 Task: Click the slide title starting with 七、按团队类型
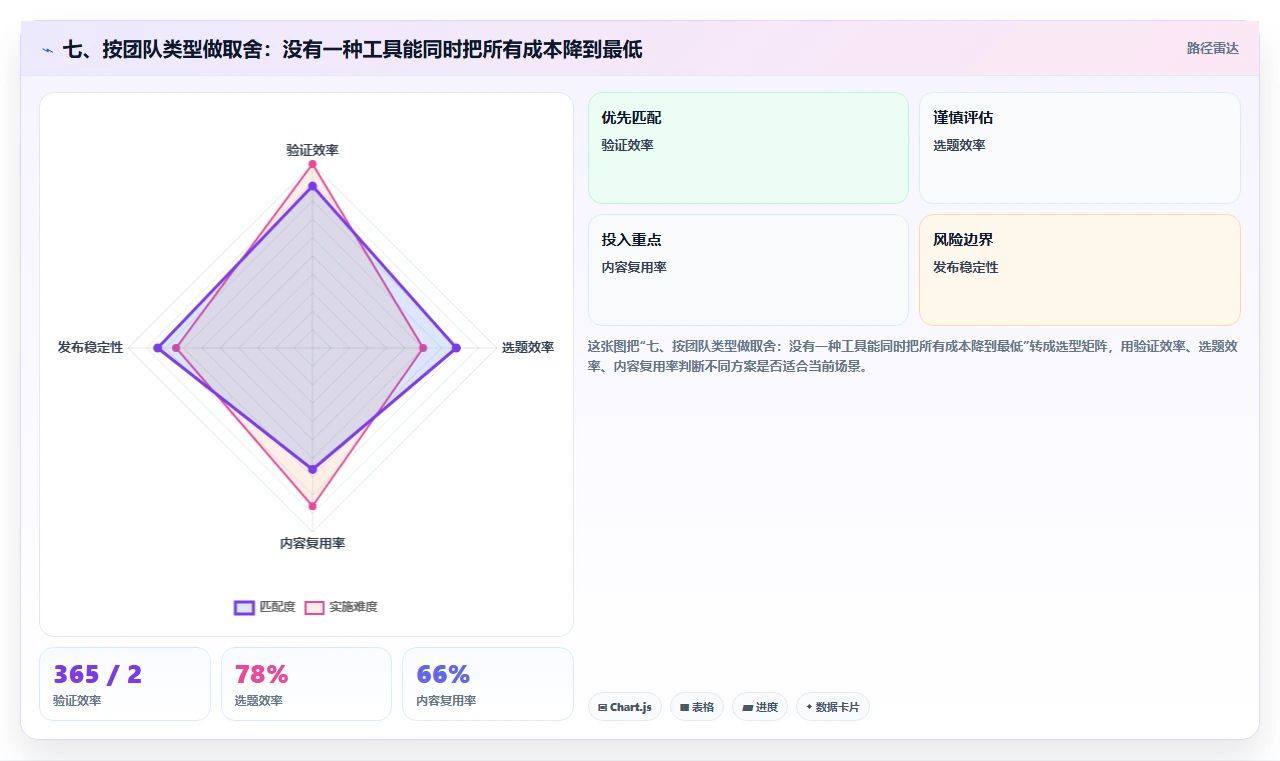[x=352, y=49]
